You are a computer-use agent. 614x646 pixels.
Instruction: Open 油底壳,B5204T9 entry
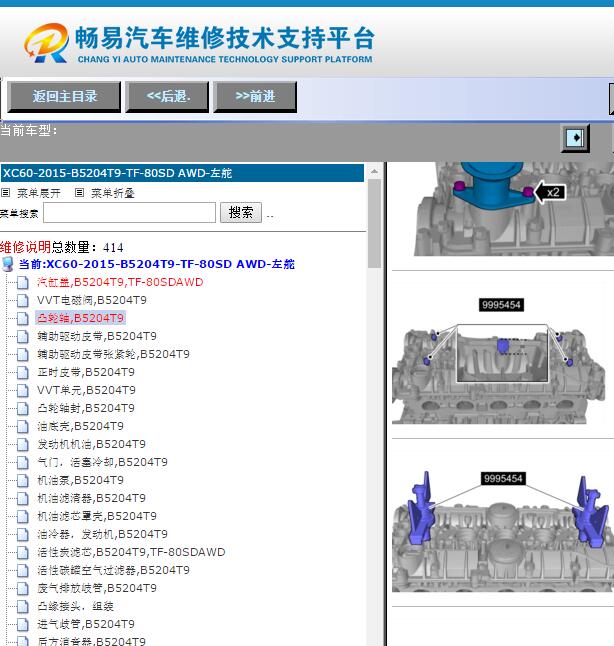[x=80, y=426]
